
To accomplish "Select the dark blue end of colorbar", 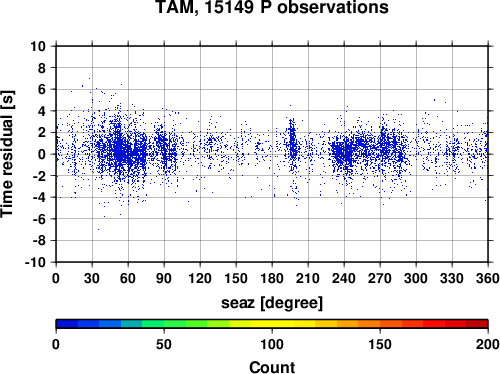I will coord(67,324).
